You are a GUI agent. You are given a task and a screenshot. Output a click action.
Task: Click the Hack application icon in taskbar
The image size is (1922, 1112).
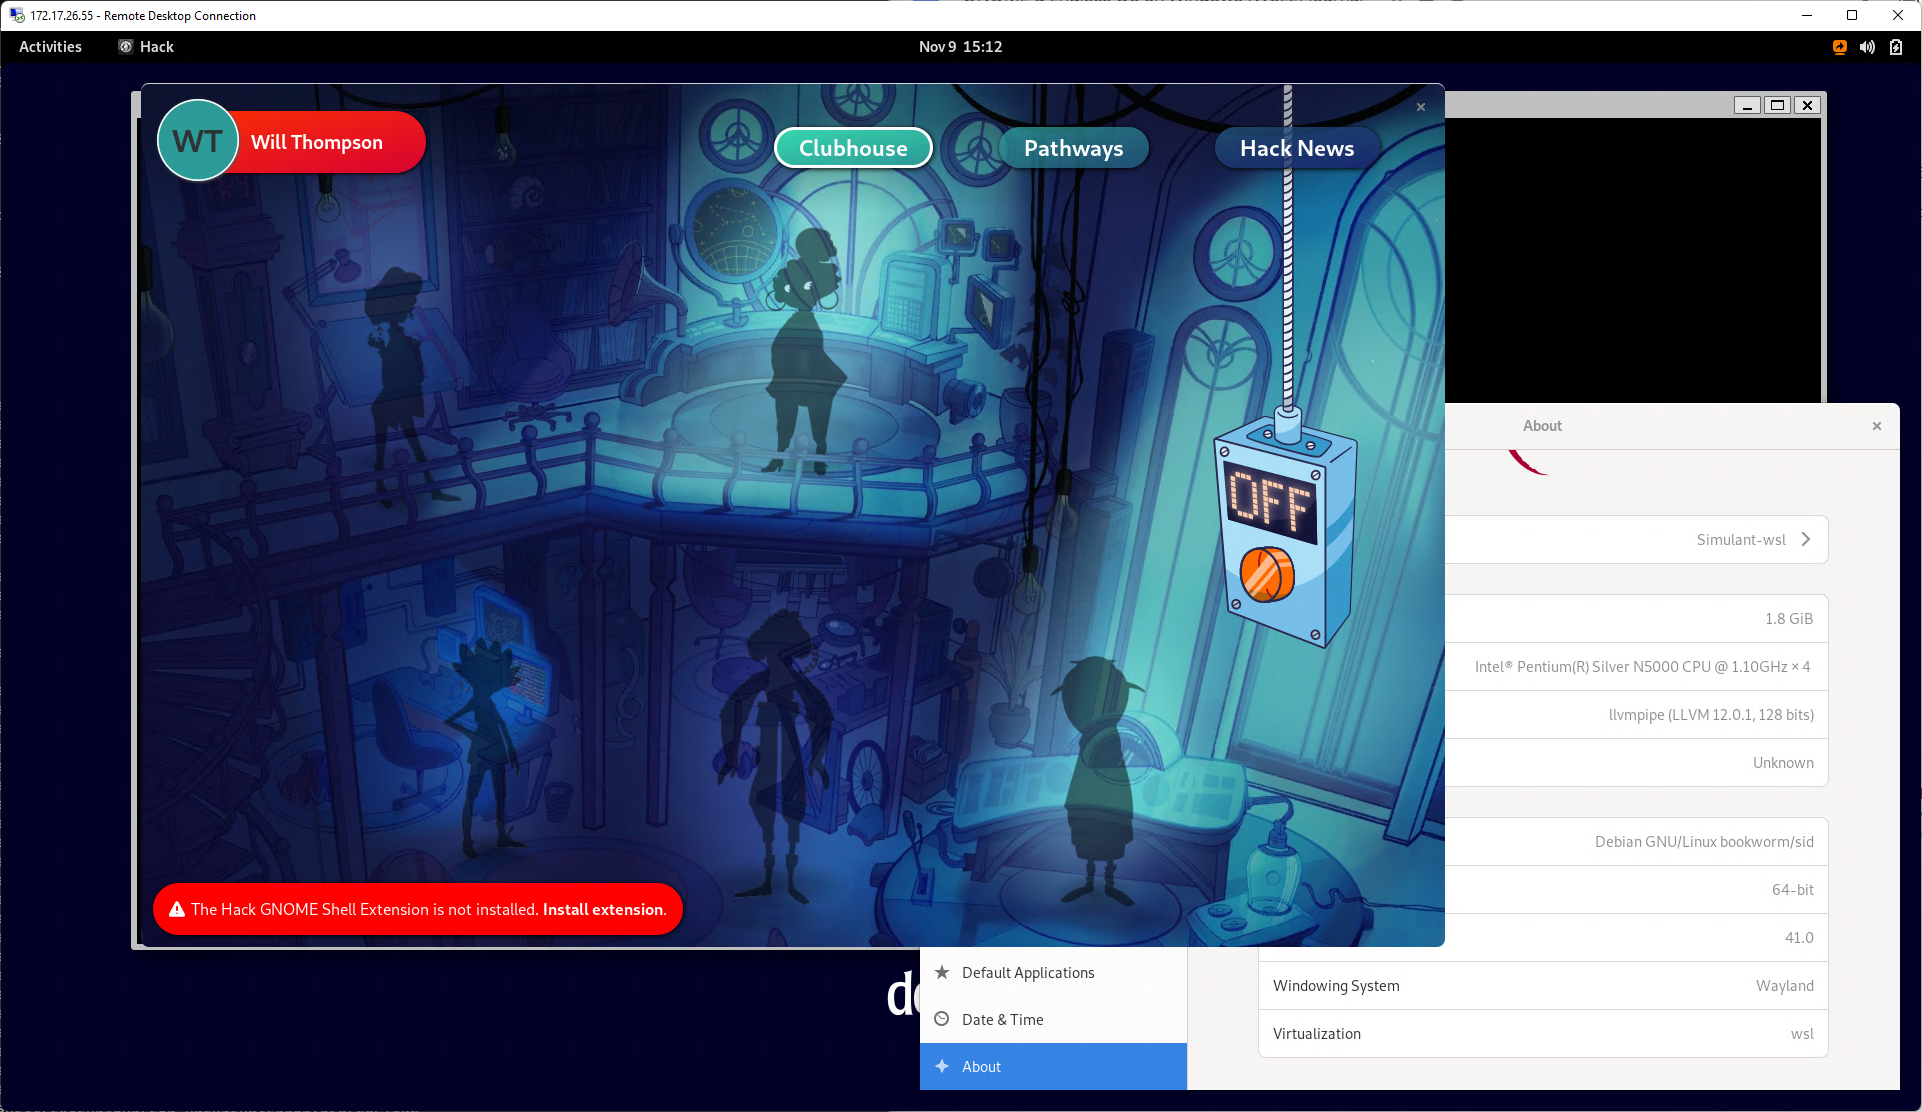(124, 46)
